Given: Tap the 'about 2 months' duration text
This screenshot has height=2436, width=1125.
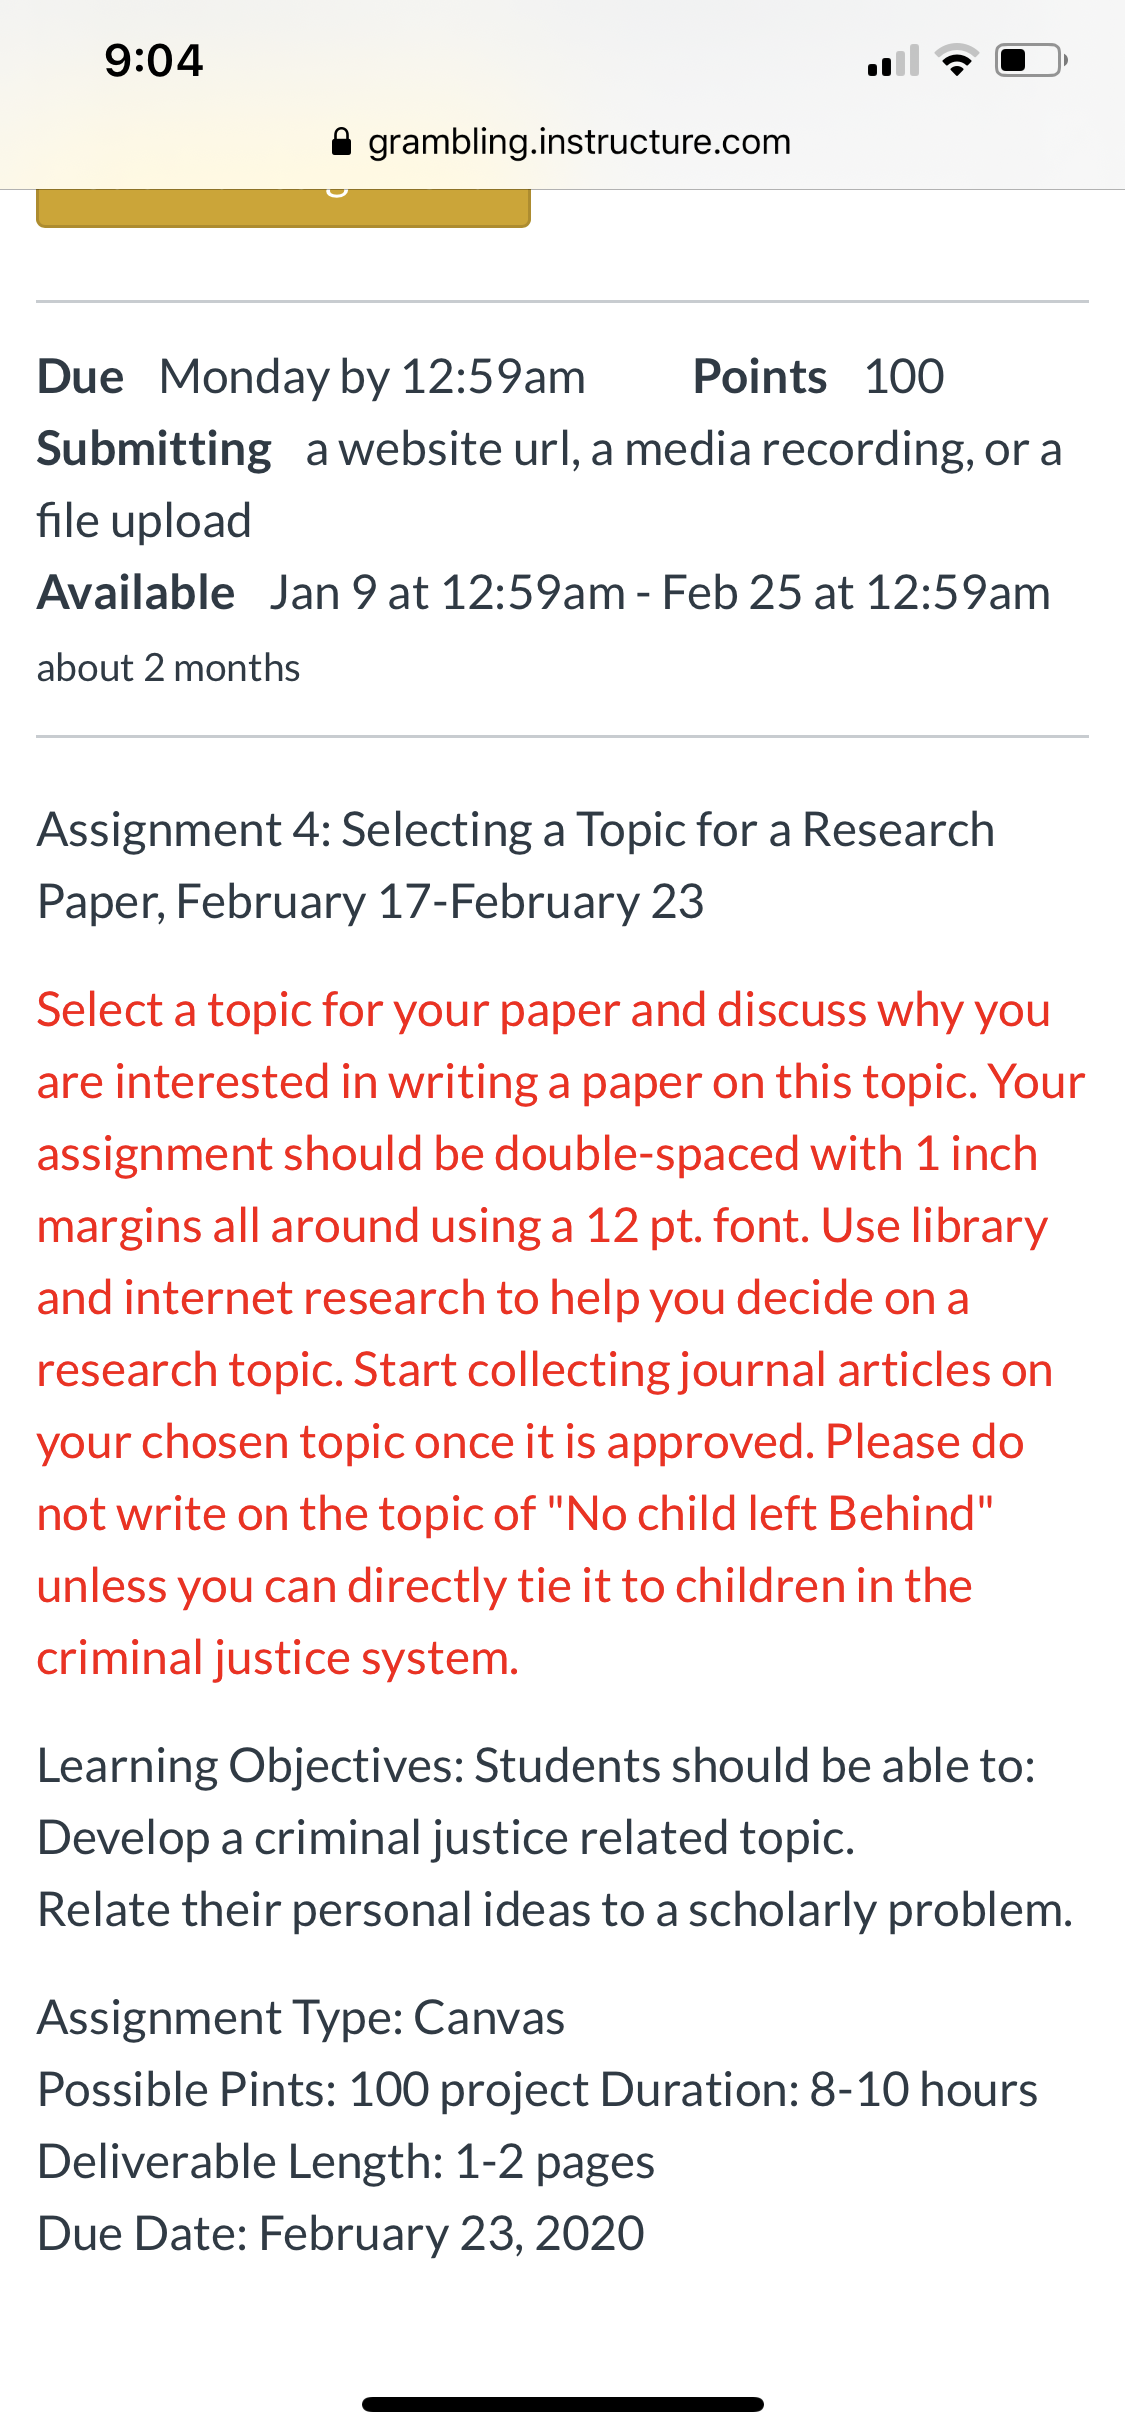Looking at the screenshot, I should pos(168,668).
